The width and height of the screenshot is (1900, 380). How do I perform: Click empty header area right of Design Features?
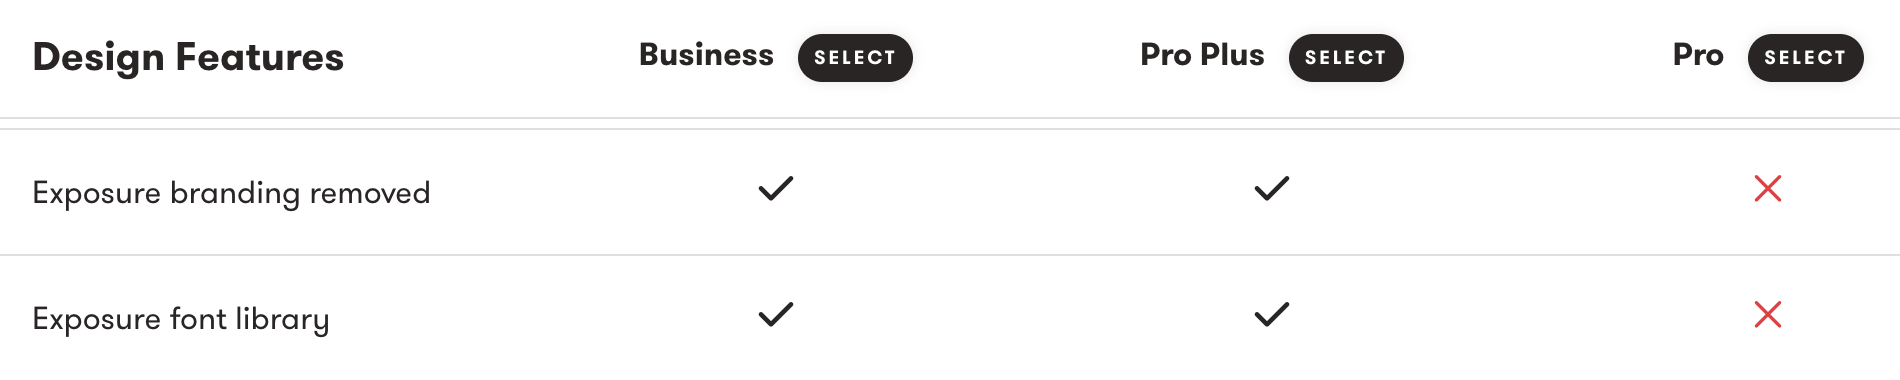492,58
